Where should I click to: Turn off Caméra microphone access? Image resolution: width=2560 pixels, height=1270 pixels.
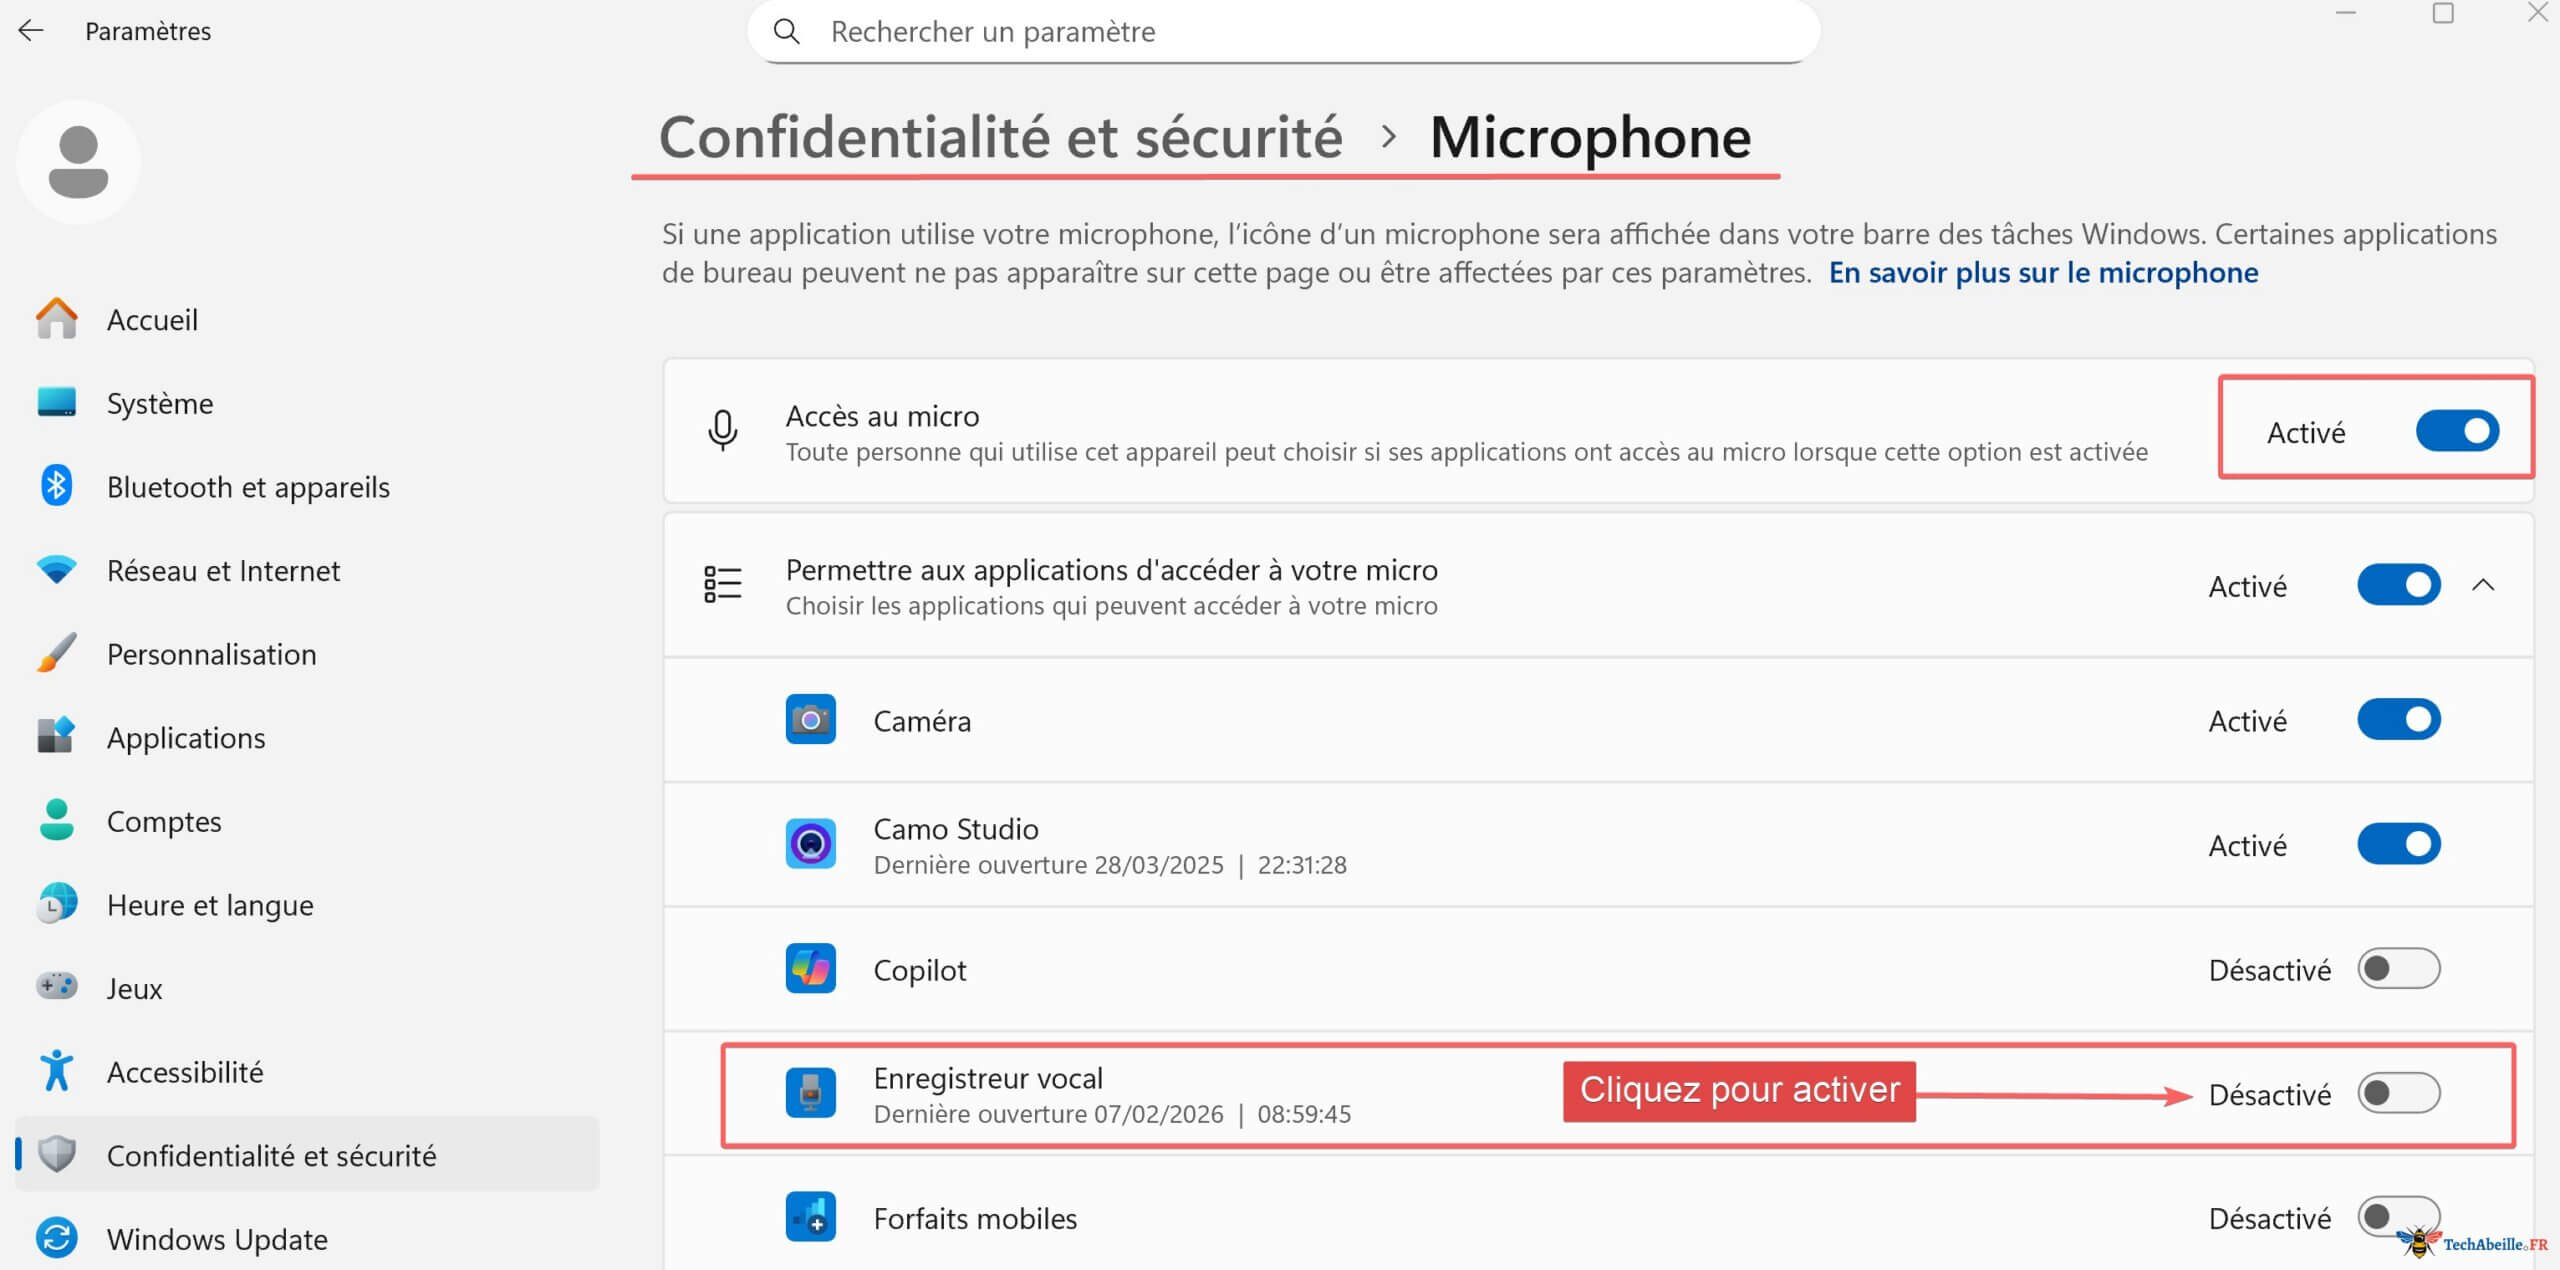coord(2398,719)
